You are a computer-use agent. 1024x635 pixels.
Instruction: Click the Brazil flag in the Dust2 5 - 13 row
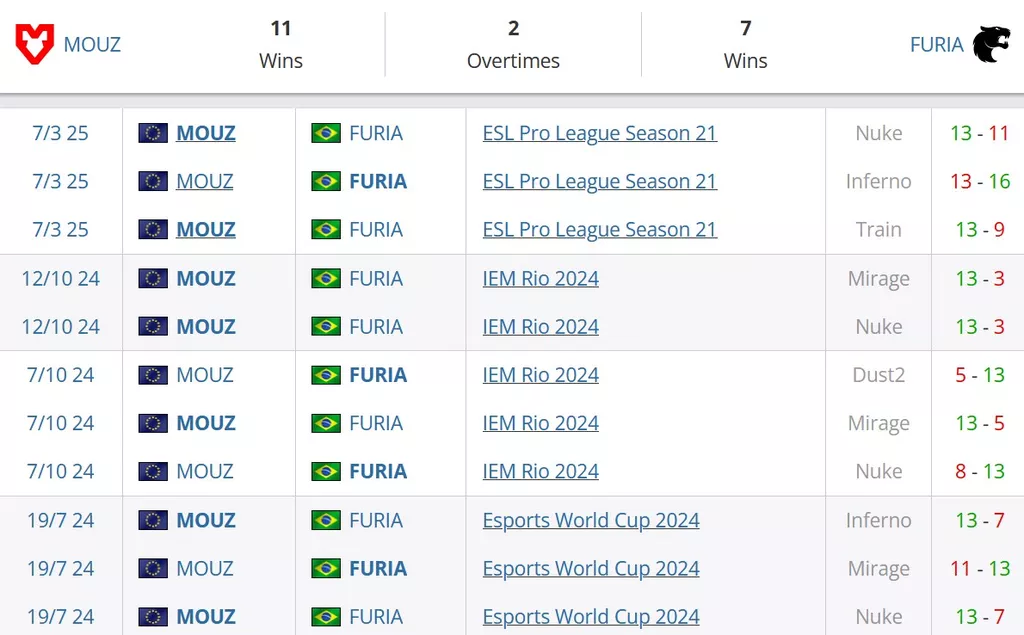(326, 375)
